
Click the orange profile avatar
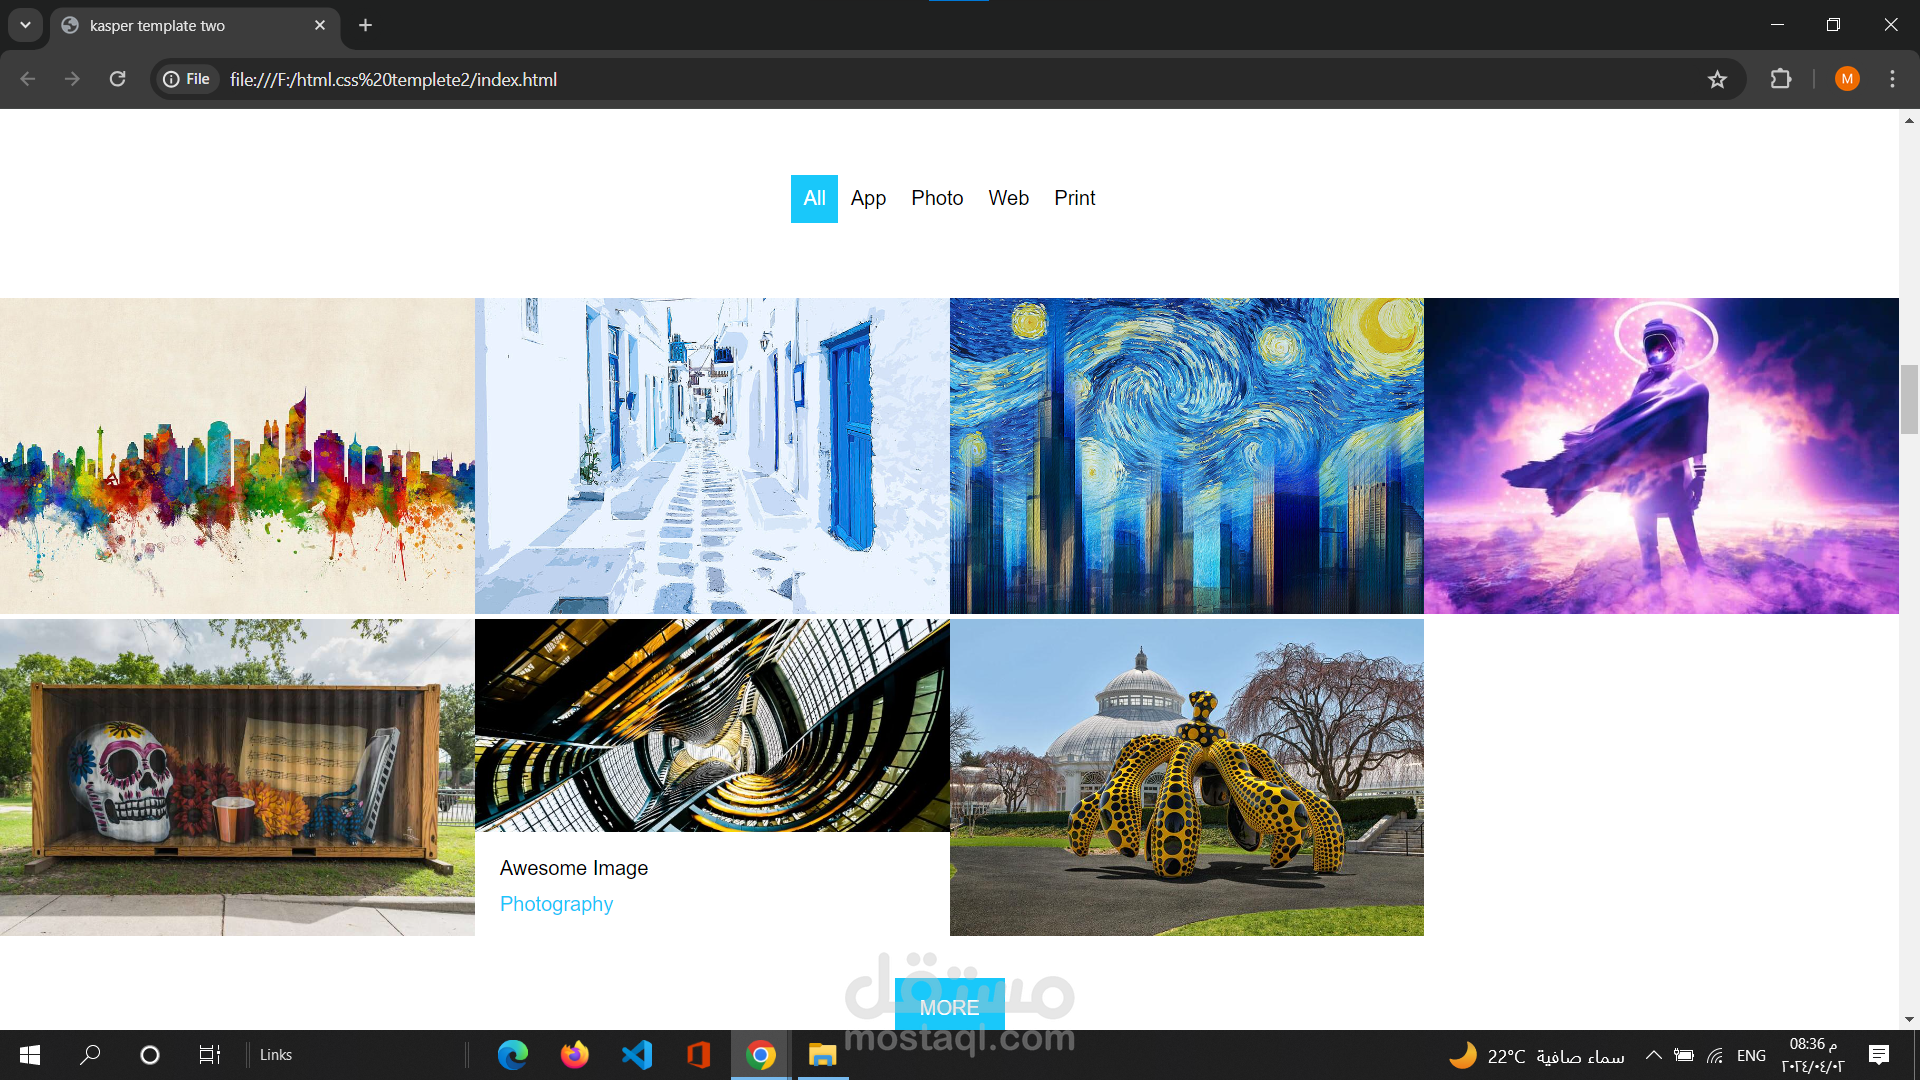[1846, 79]
